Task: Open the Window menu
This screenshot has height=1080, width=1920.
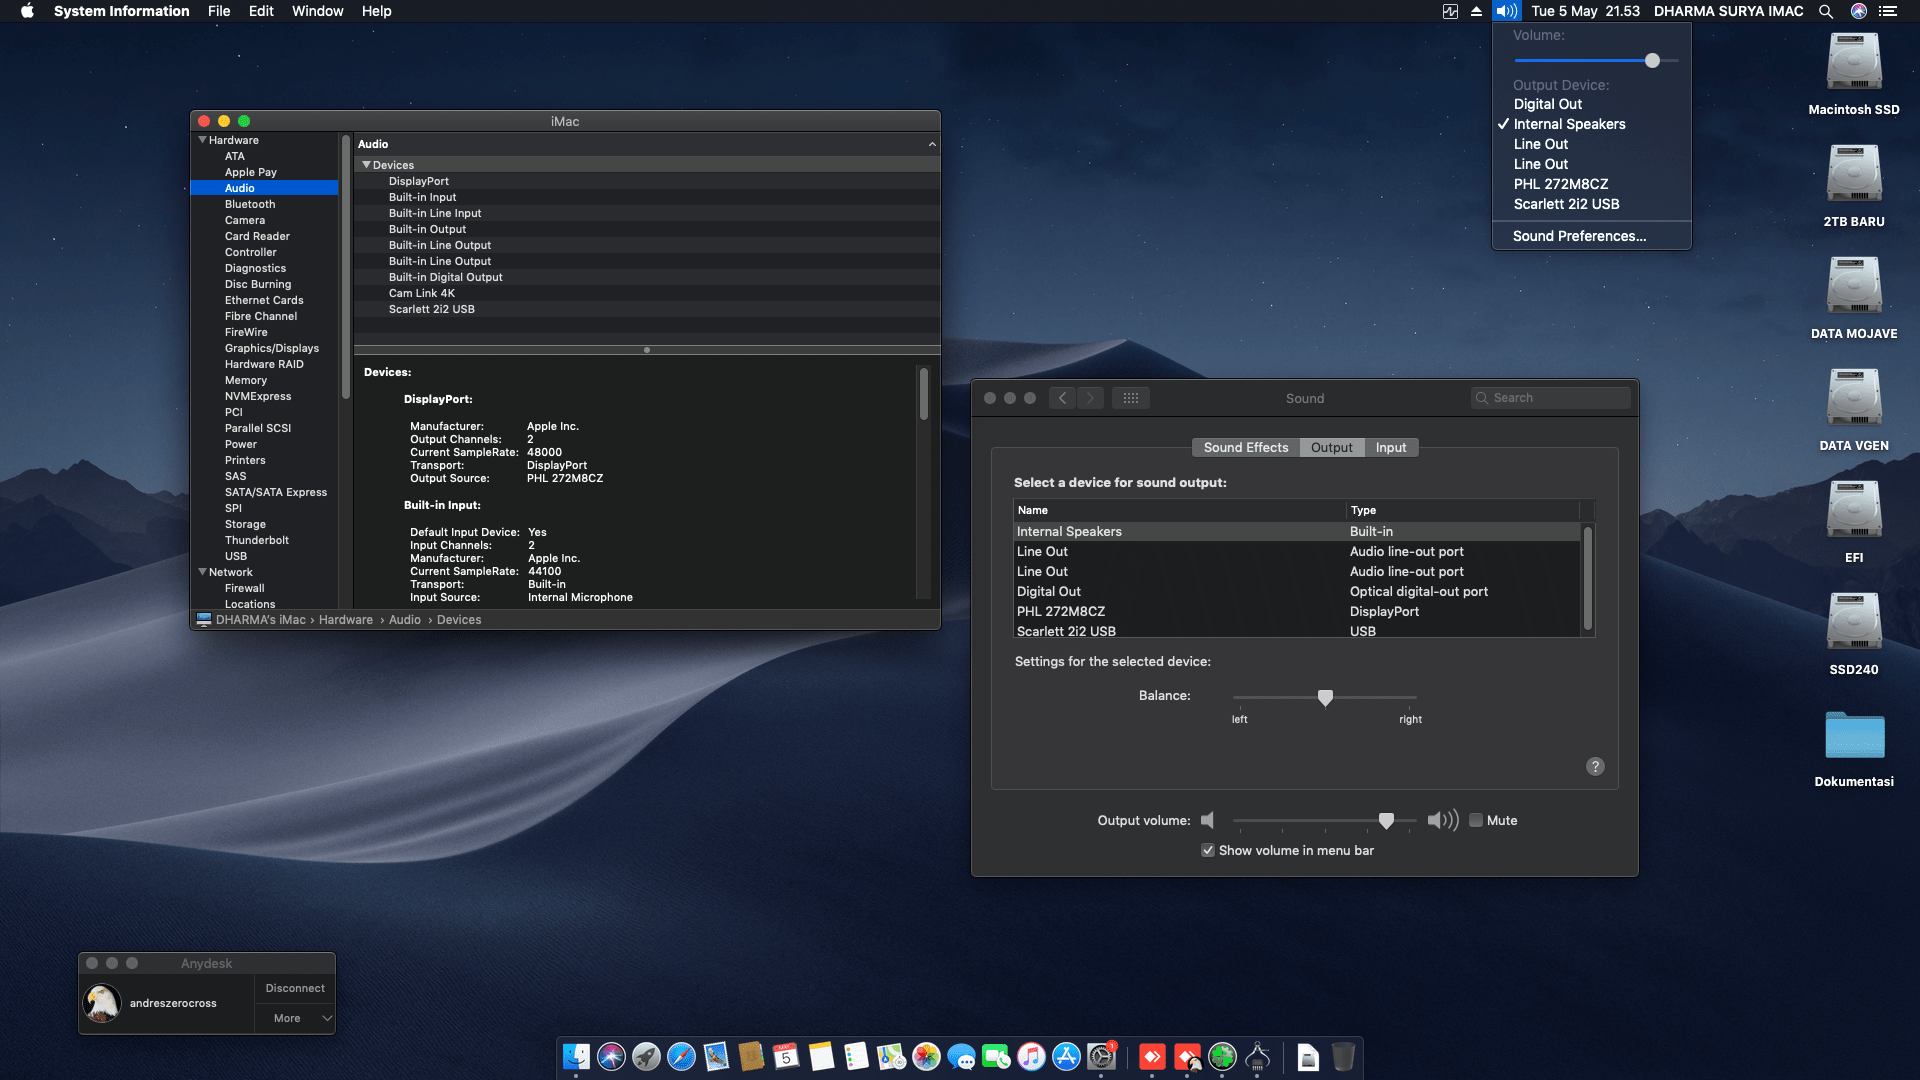Action: pyautogui.click(x=317, y=11)
